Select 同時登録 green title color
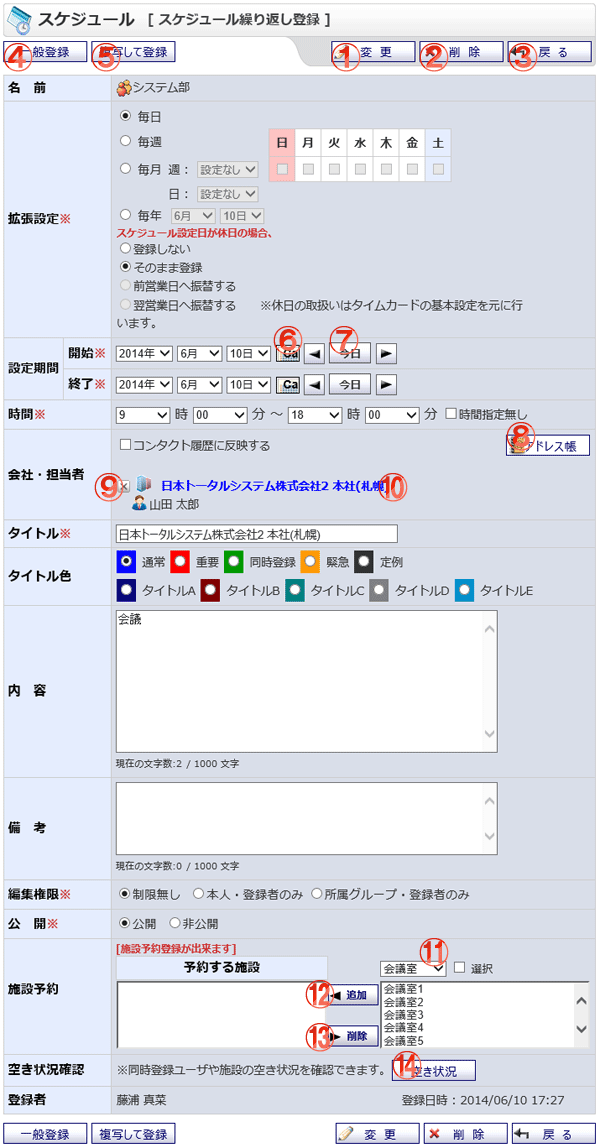The image size is (600, 1148). pos(235,562)
